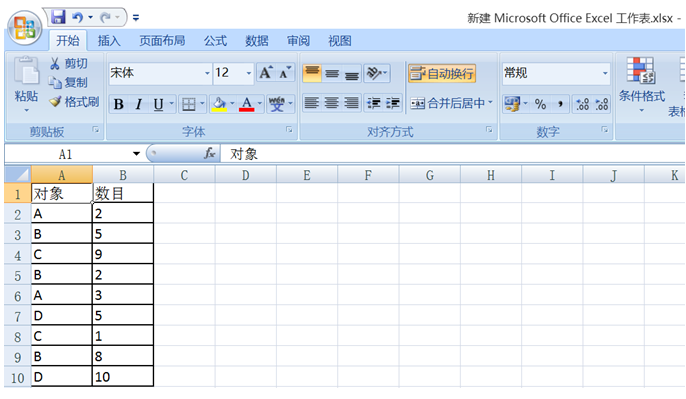Align text left
The height and width of the screenshot is (399, 686).
pos(312,103)
